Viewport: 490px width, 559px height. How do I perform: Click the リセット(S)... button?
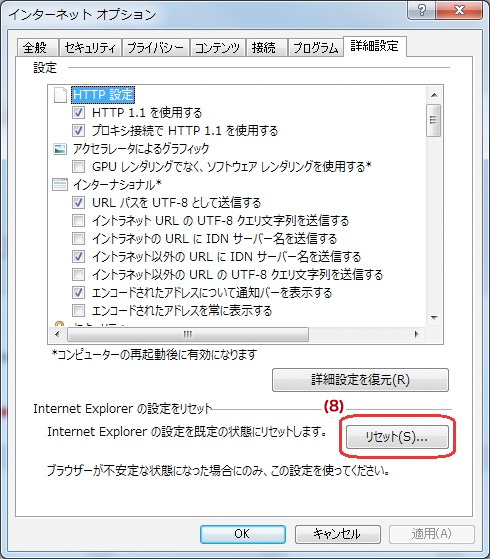397,437
